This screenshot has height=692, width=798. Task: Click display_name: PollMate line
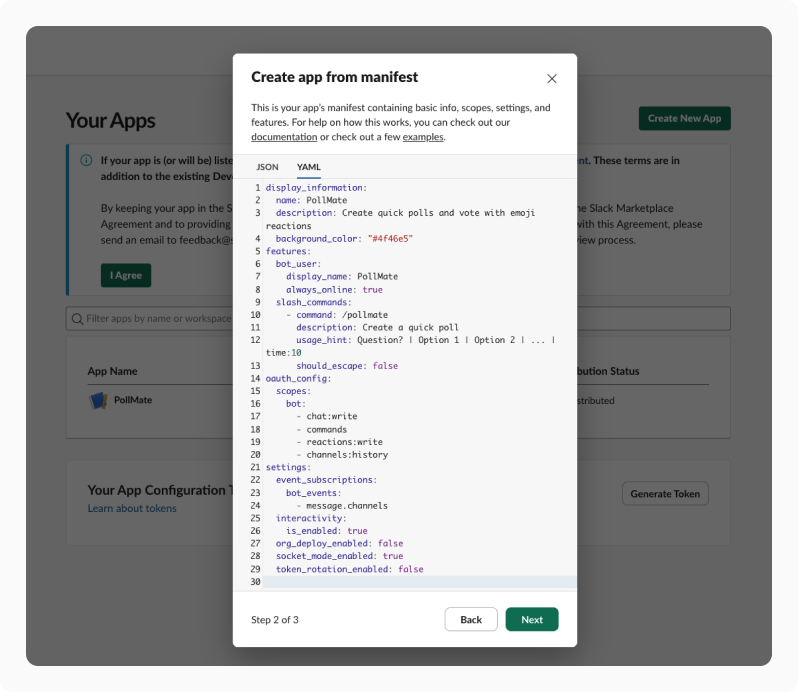click(x=342, y=277)
